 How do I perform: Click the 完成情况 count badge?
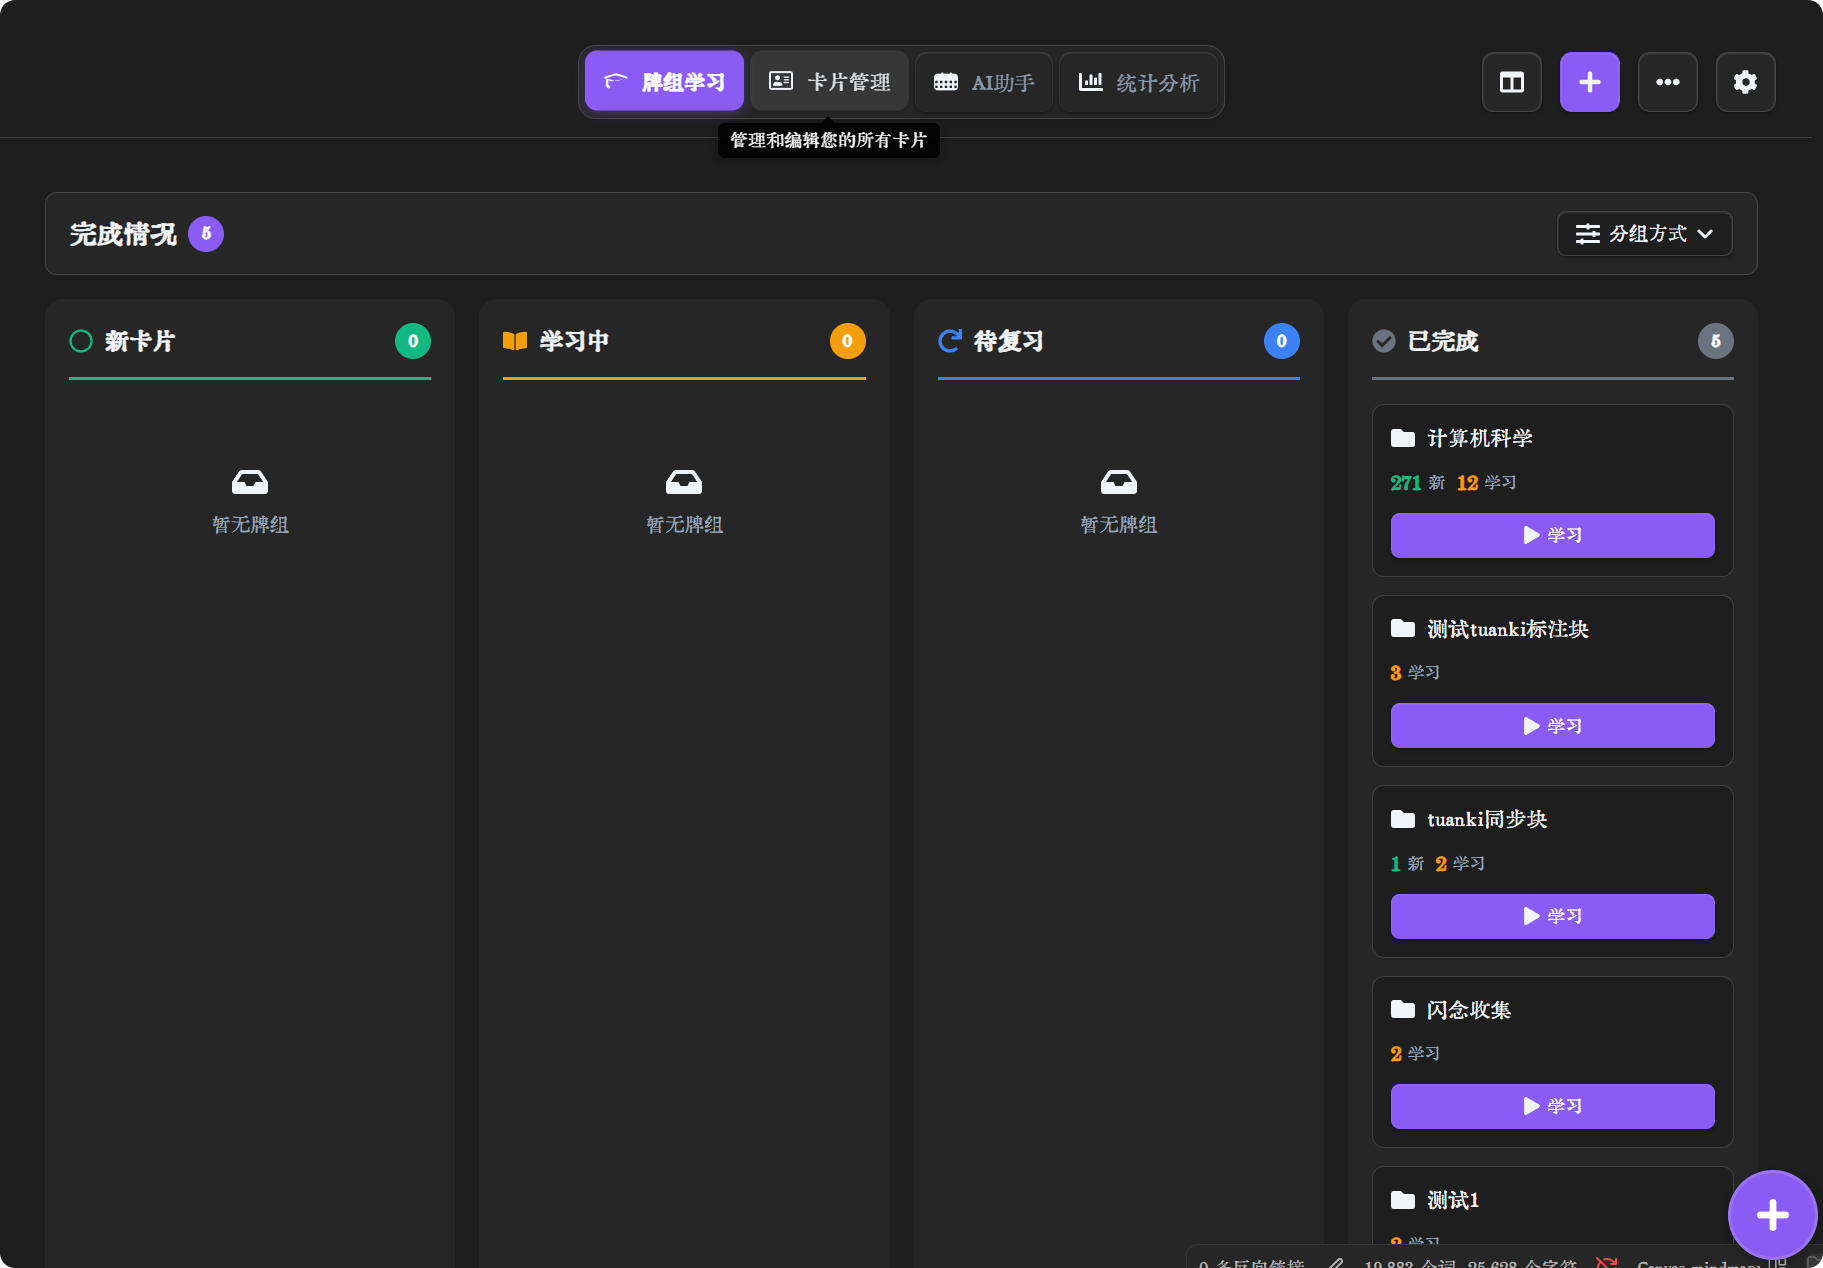coord(206,234)
